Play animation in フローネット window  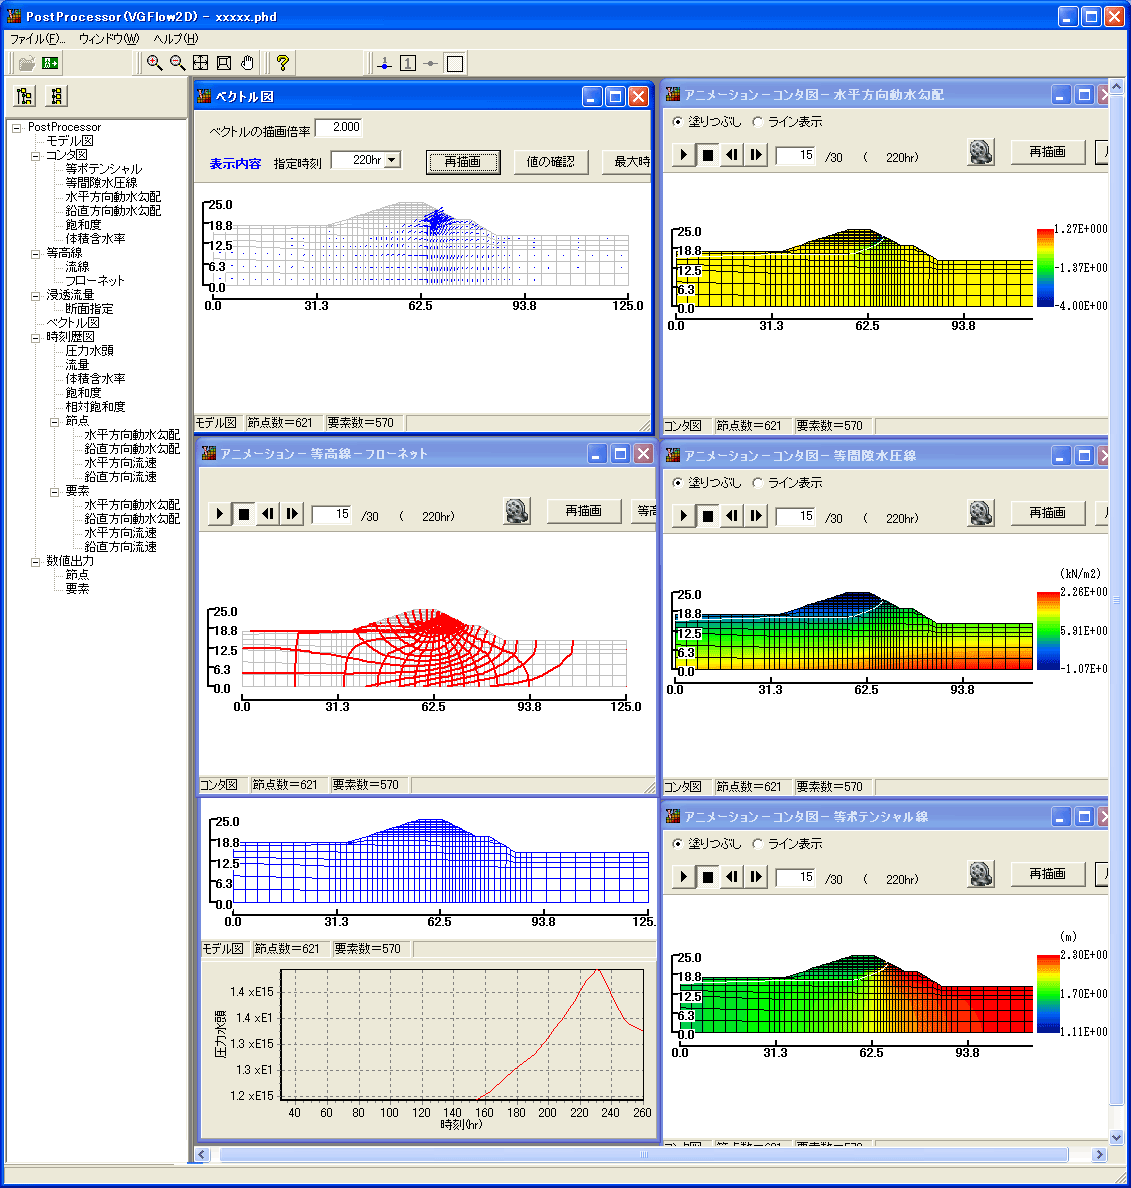pos(220,514)
